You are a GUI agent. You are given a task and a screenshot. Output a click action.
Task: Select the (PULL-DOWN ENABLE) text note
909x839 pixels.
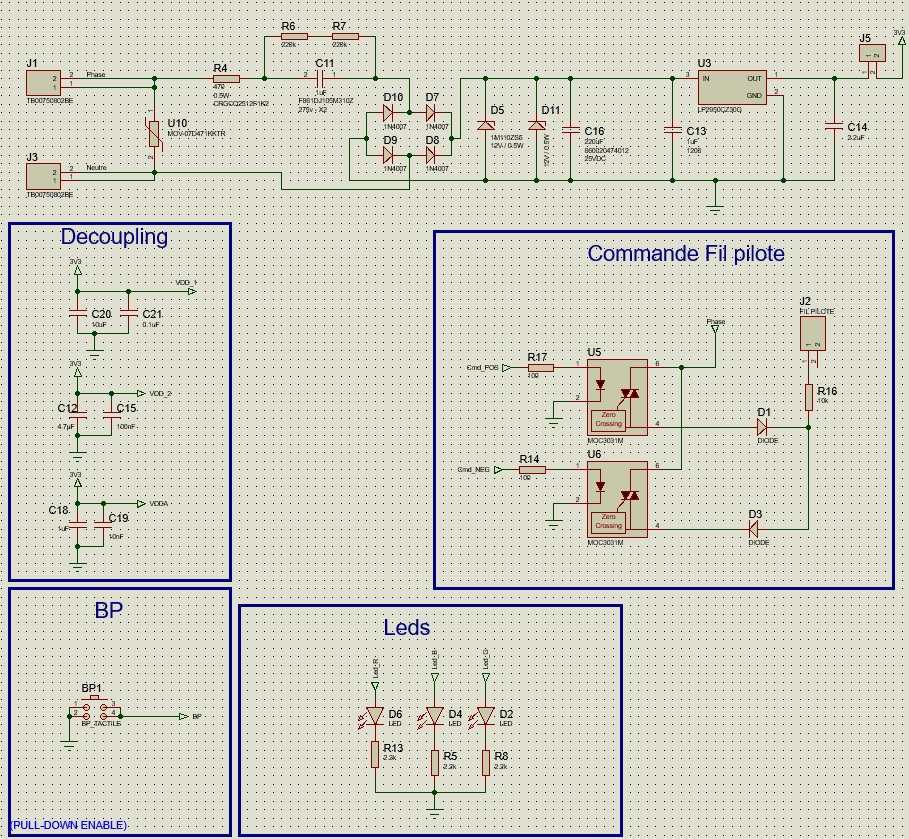69,825
